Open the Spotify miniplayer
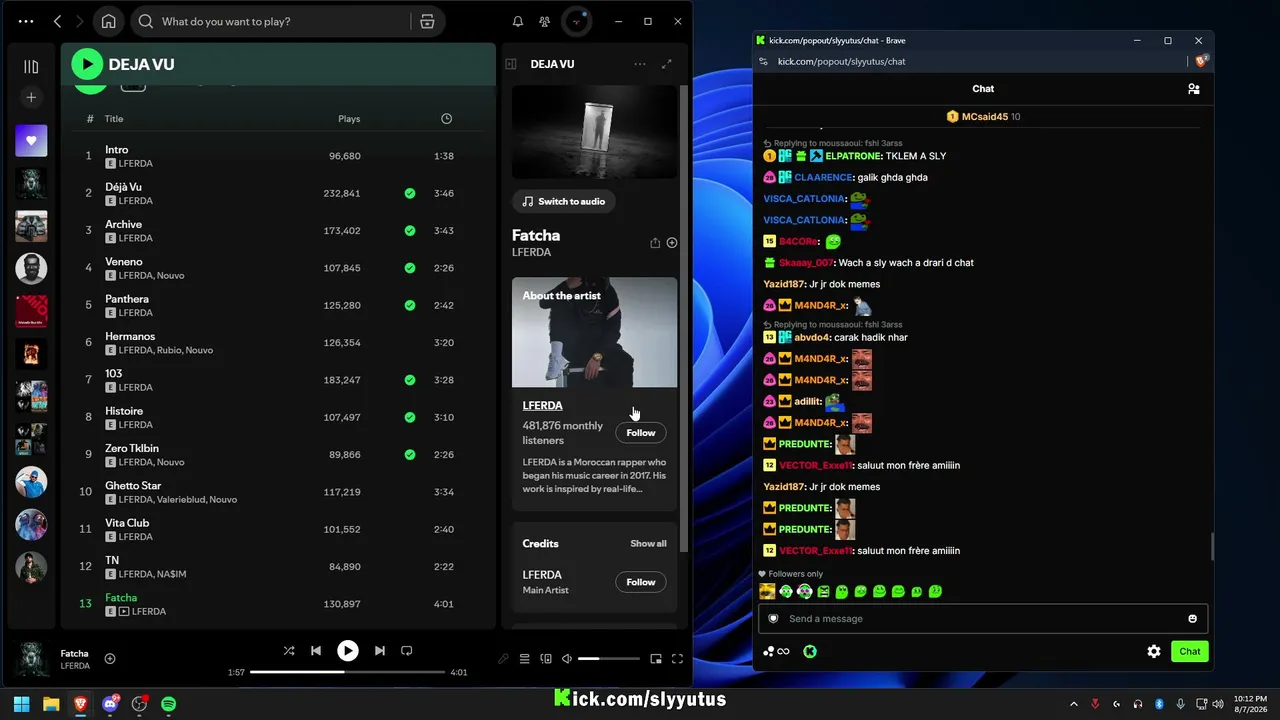 point(656,659)
